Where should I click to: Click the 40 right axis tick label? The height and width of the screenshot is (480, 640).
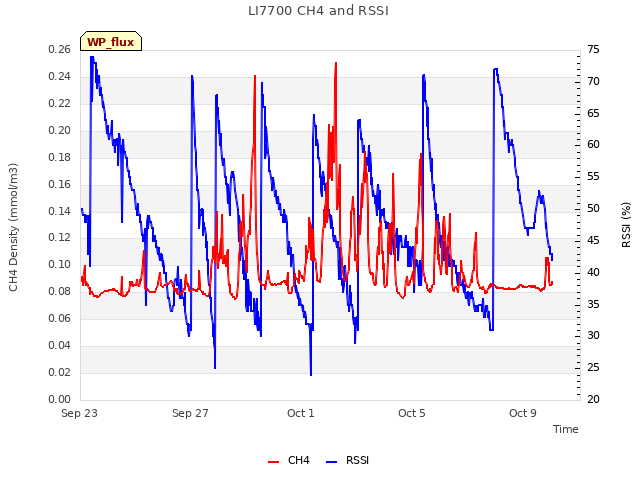coord(593,272)
